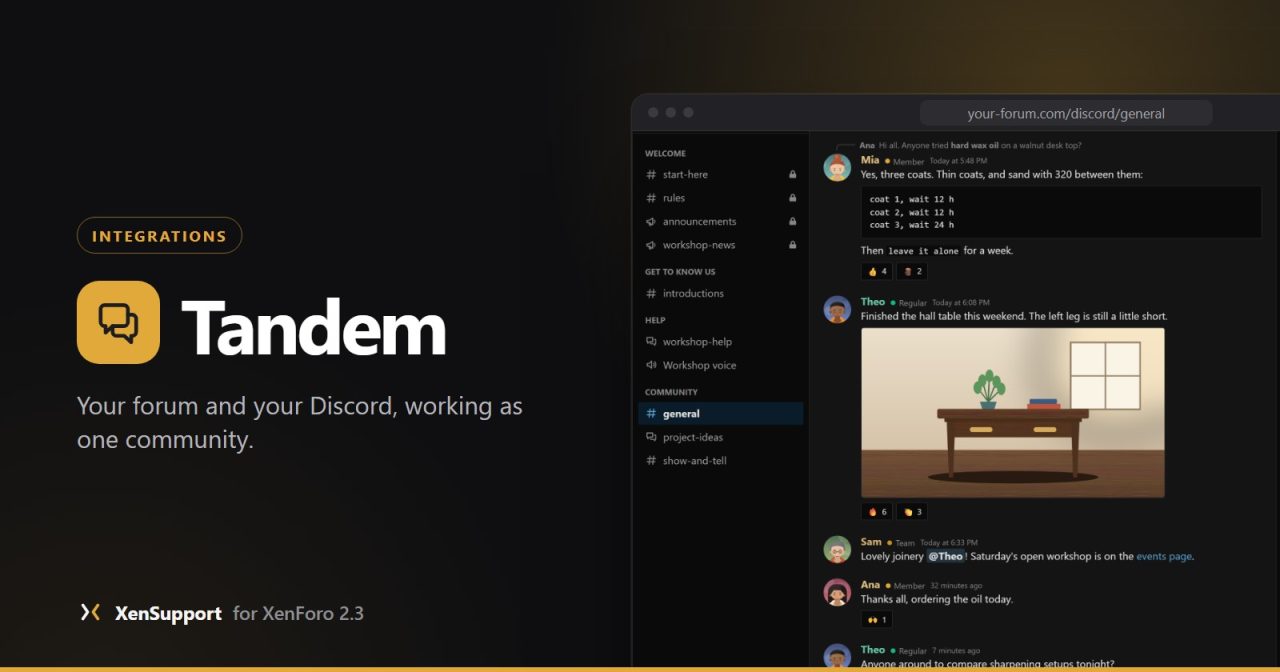Toggle the reaction with count 2 on Mia's message
Screen dimensions: 1280x672
point(913,271)
